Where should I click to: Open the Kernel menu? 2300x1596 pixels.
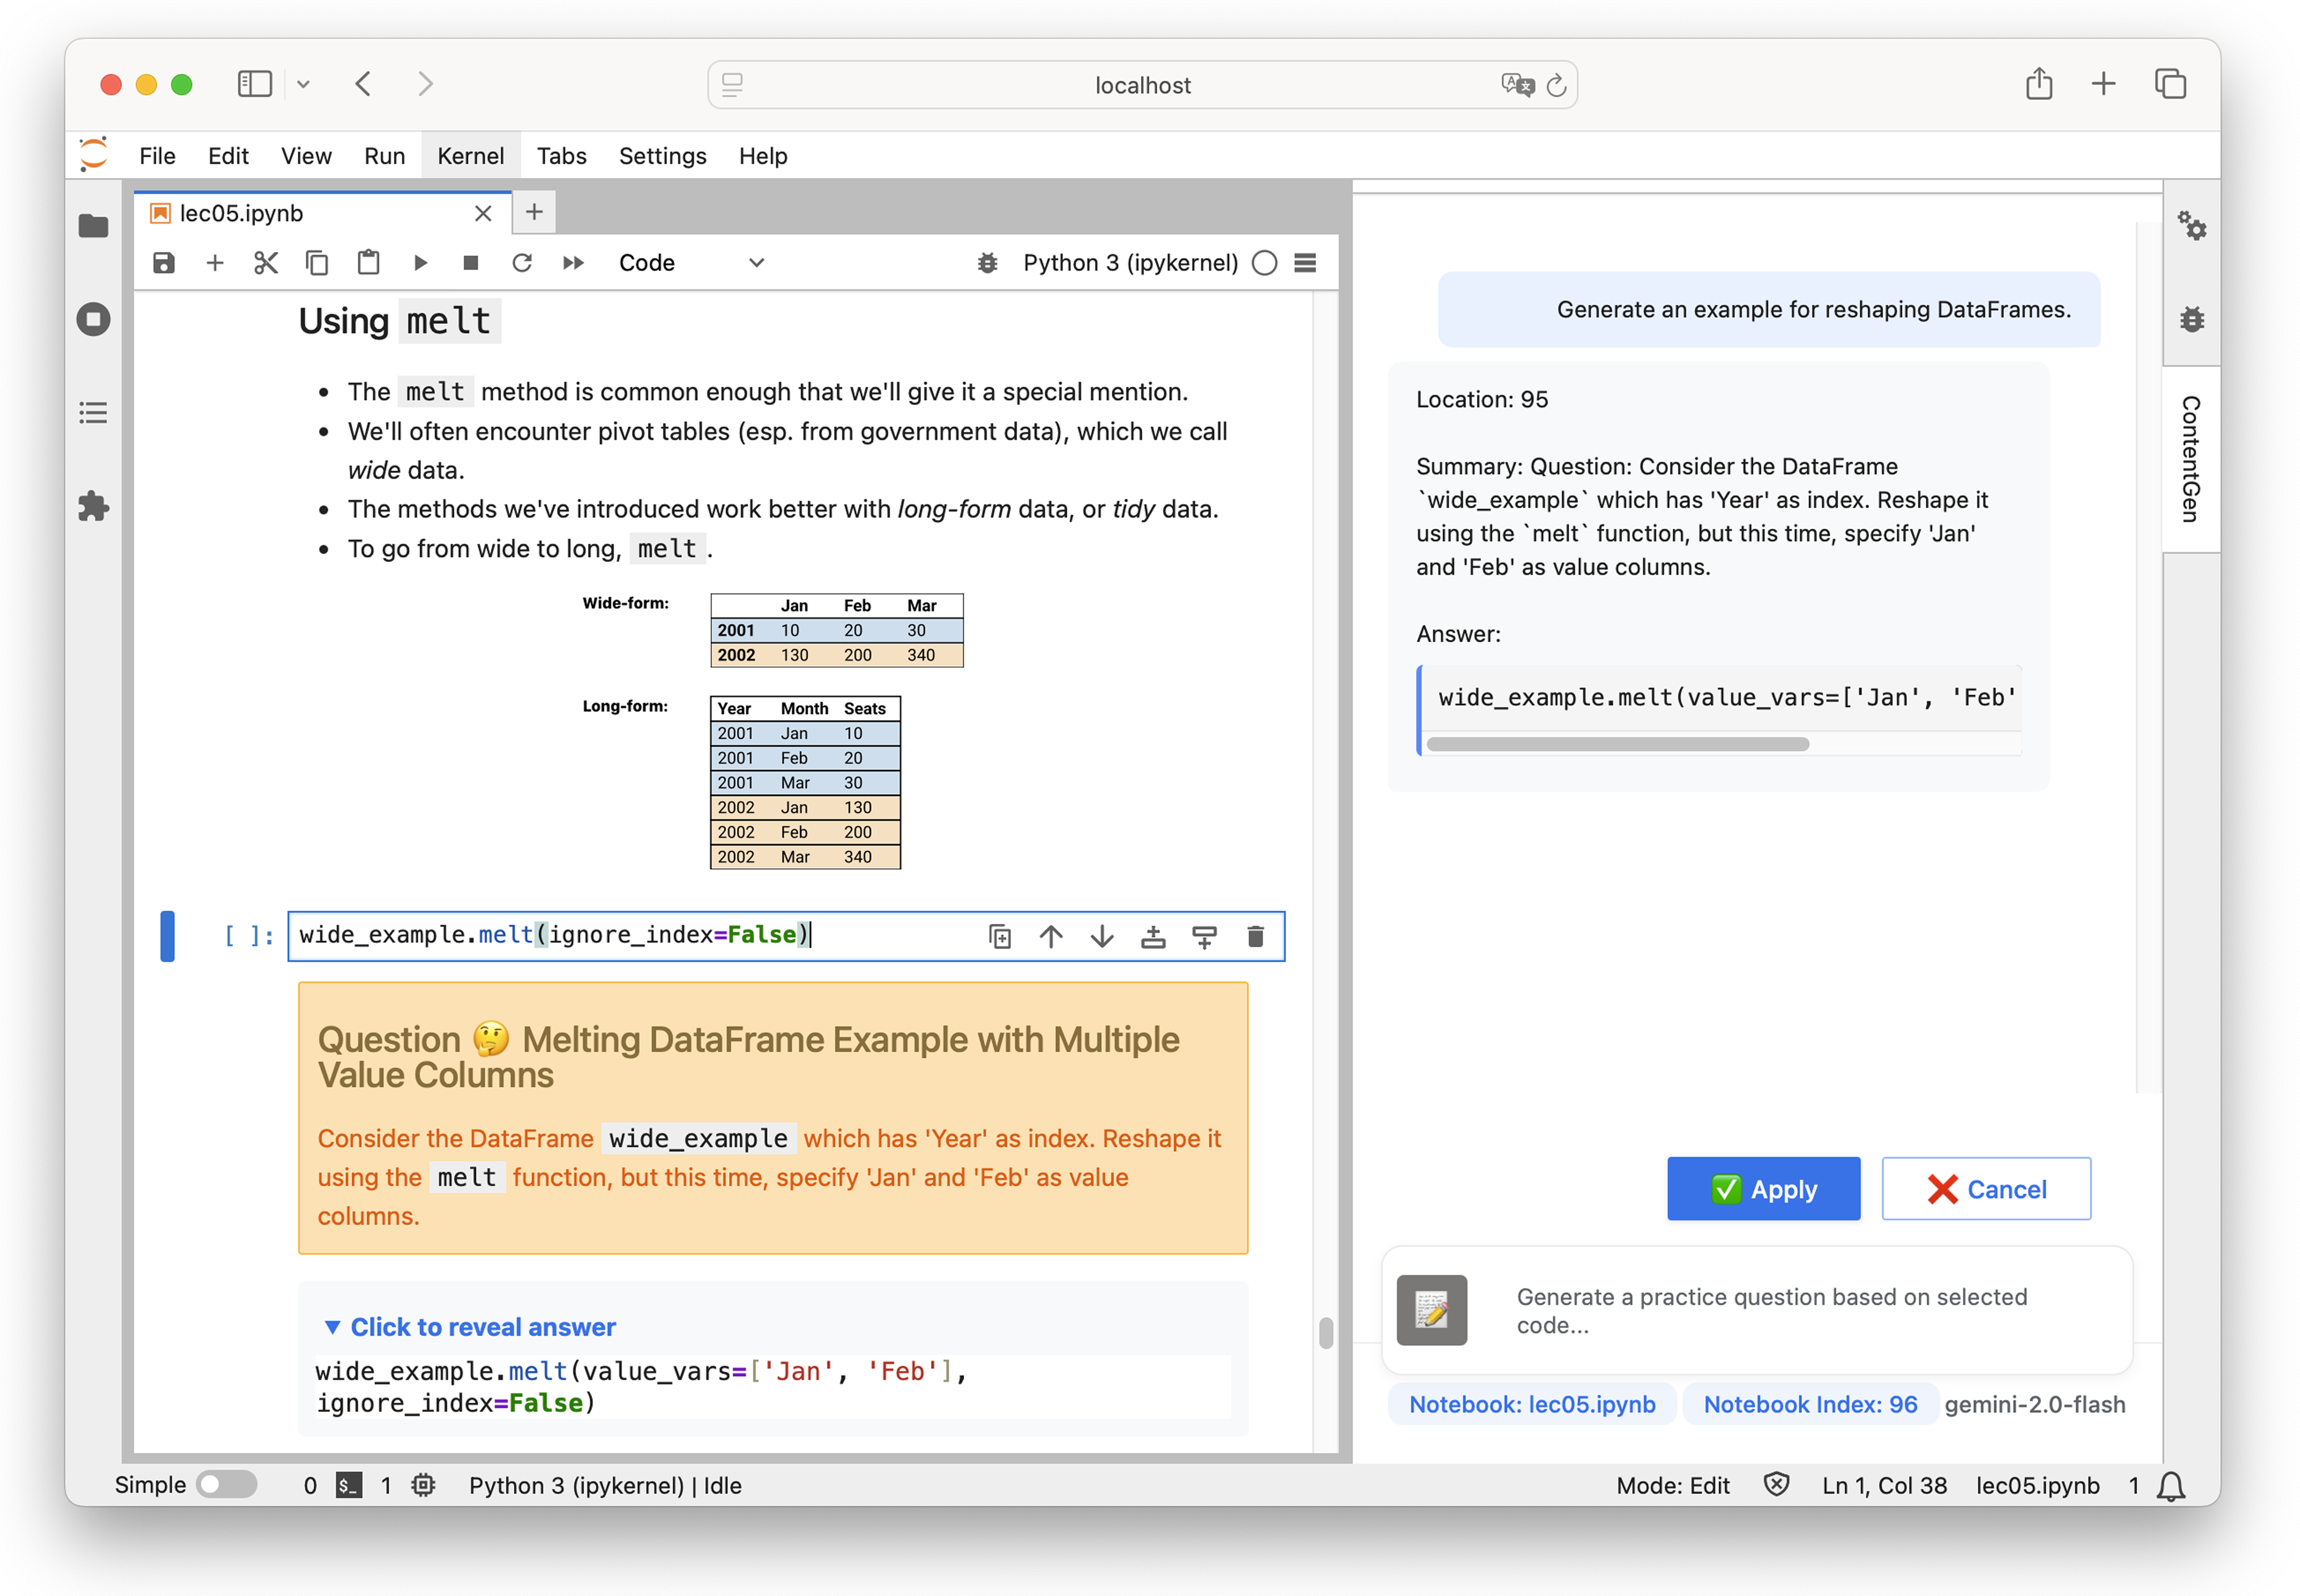point(470,156)
